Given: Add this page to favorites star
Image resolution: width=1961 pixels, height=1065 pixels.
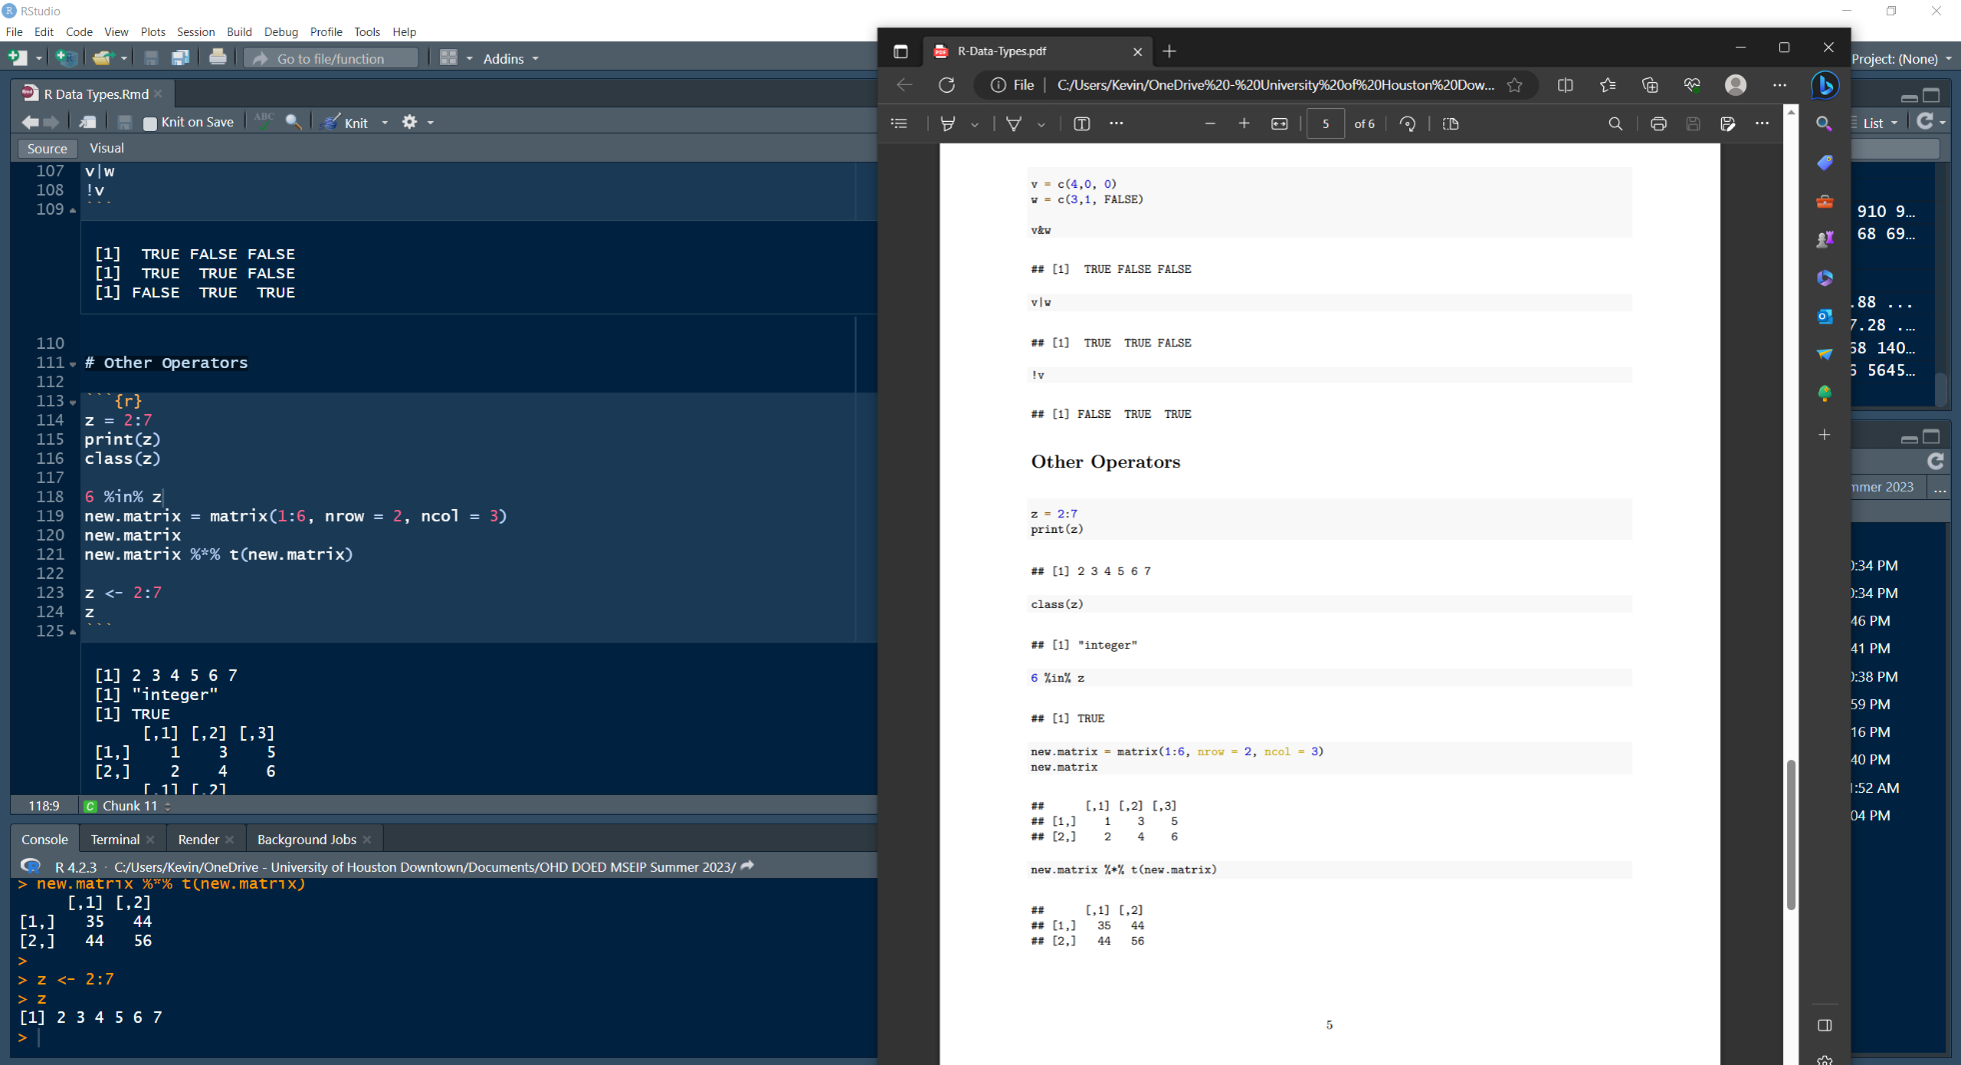Looking at the screenshot, I should tap(1515, 85).
